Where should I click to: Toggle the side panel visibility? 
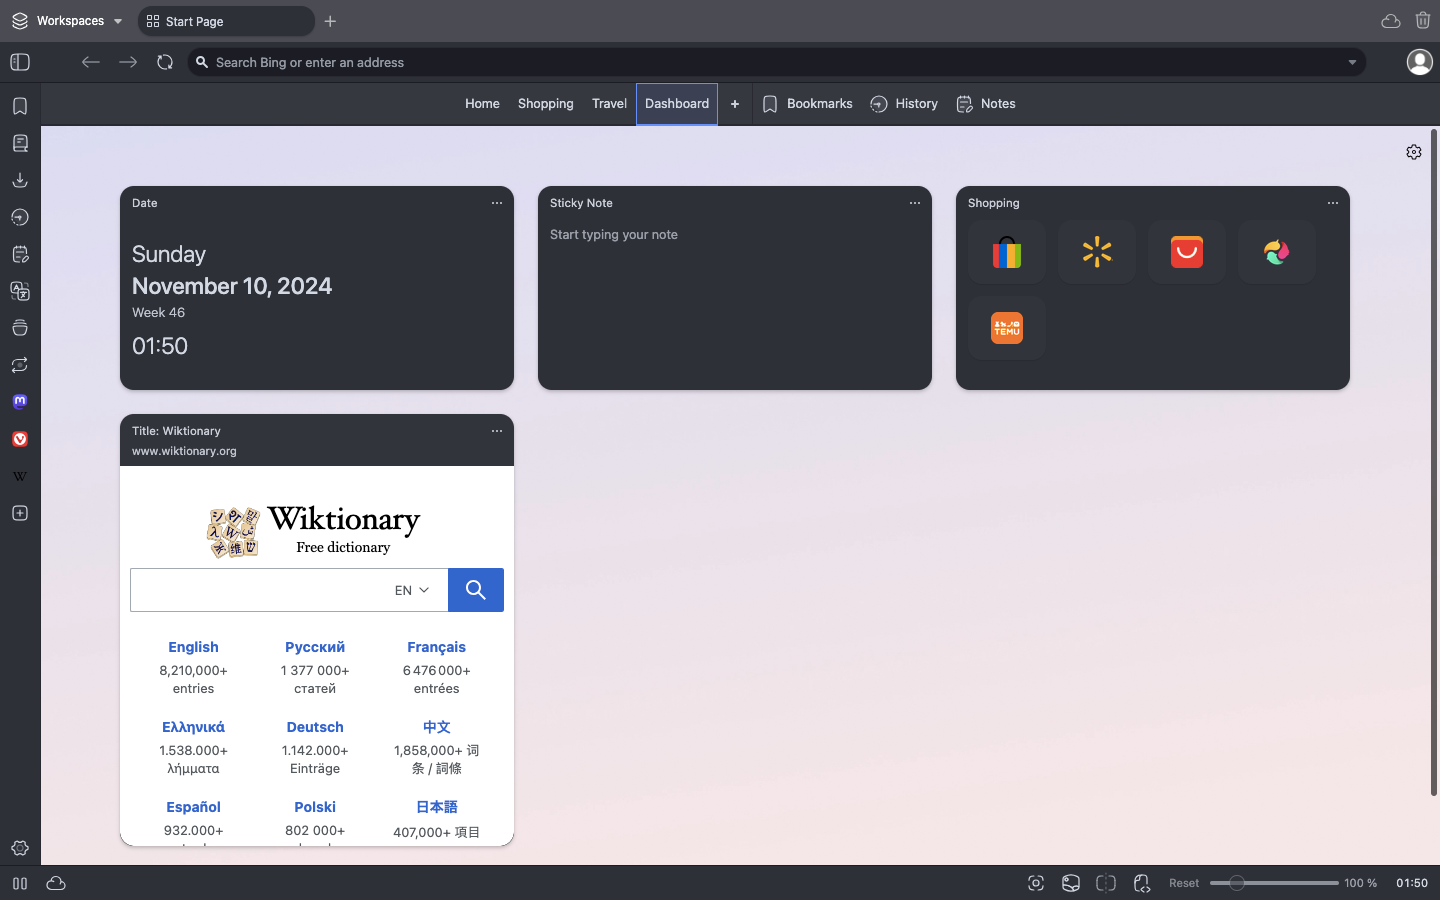tap(20, 62)
